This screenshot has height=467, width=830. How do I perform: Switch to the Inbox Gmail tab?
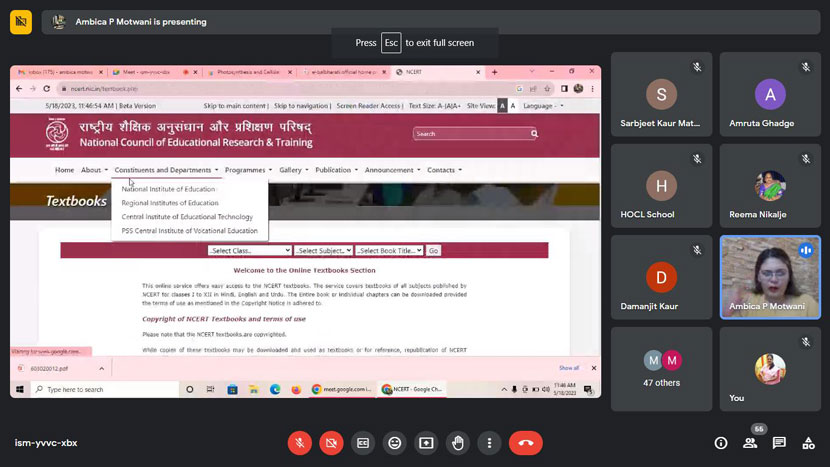(59, 72)
